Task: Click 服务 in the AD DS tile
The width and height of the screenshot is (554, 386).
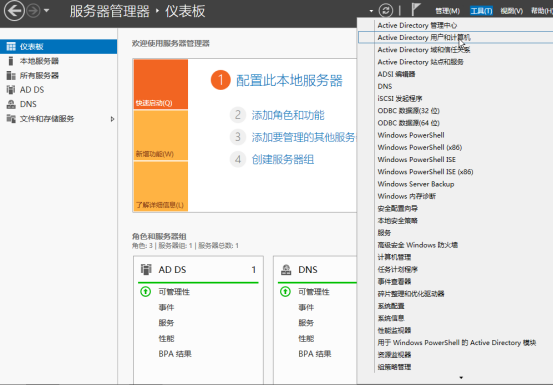Action: [x=166, y=323]
